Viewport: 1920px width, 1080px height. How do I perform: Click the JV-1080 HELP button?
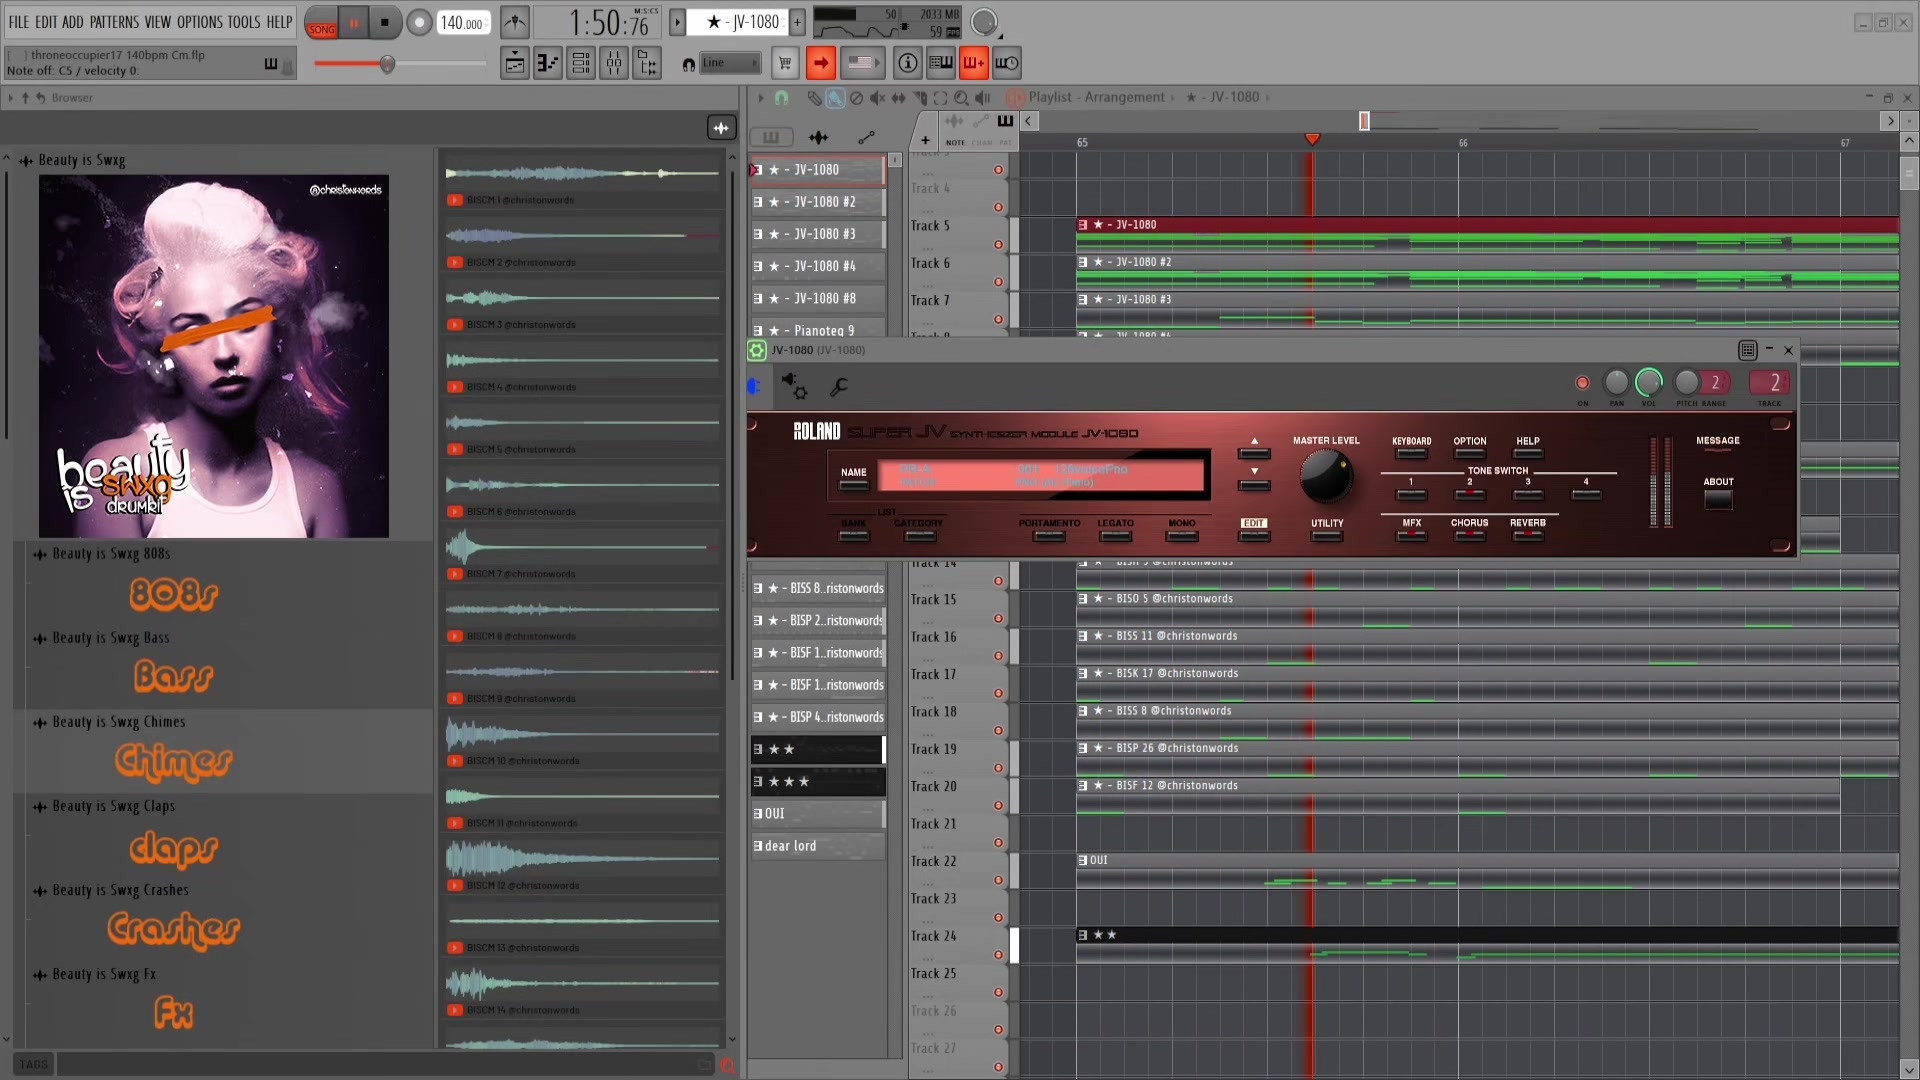tap(1527, 454)
